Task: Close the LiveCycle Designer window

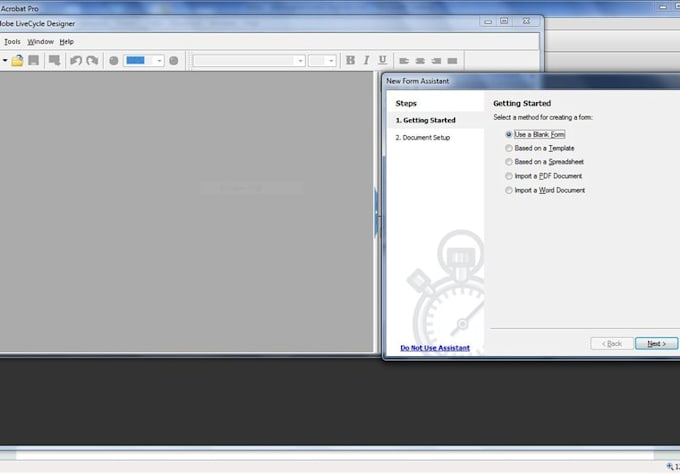Action: (526, 21)
